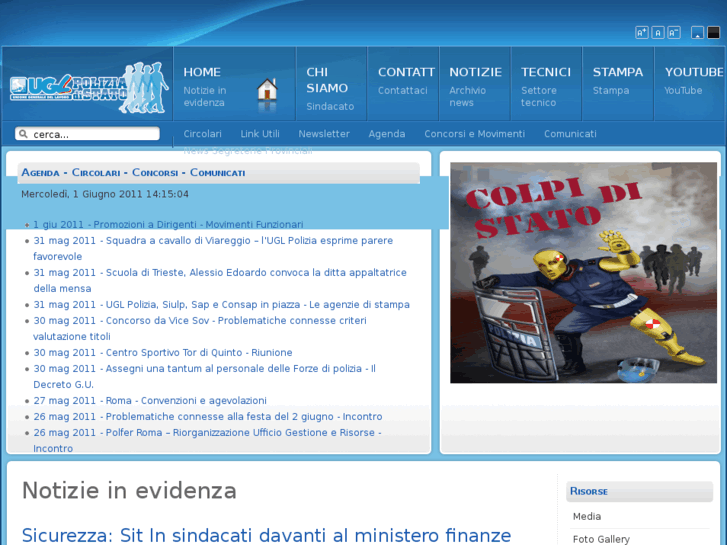
Task: Open Scuola di Trieste news item
Action: pos(220,280)
